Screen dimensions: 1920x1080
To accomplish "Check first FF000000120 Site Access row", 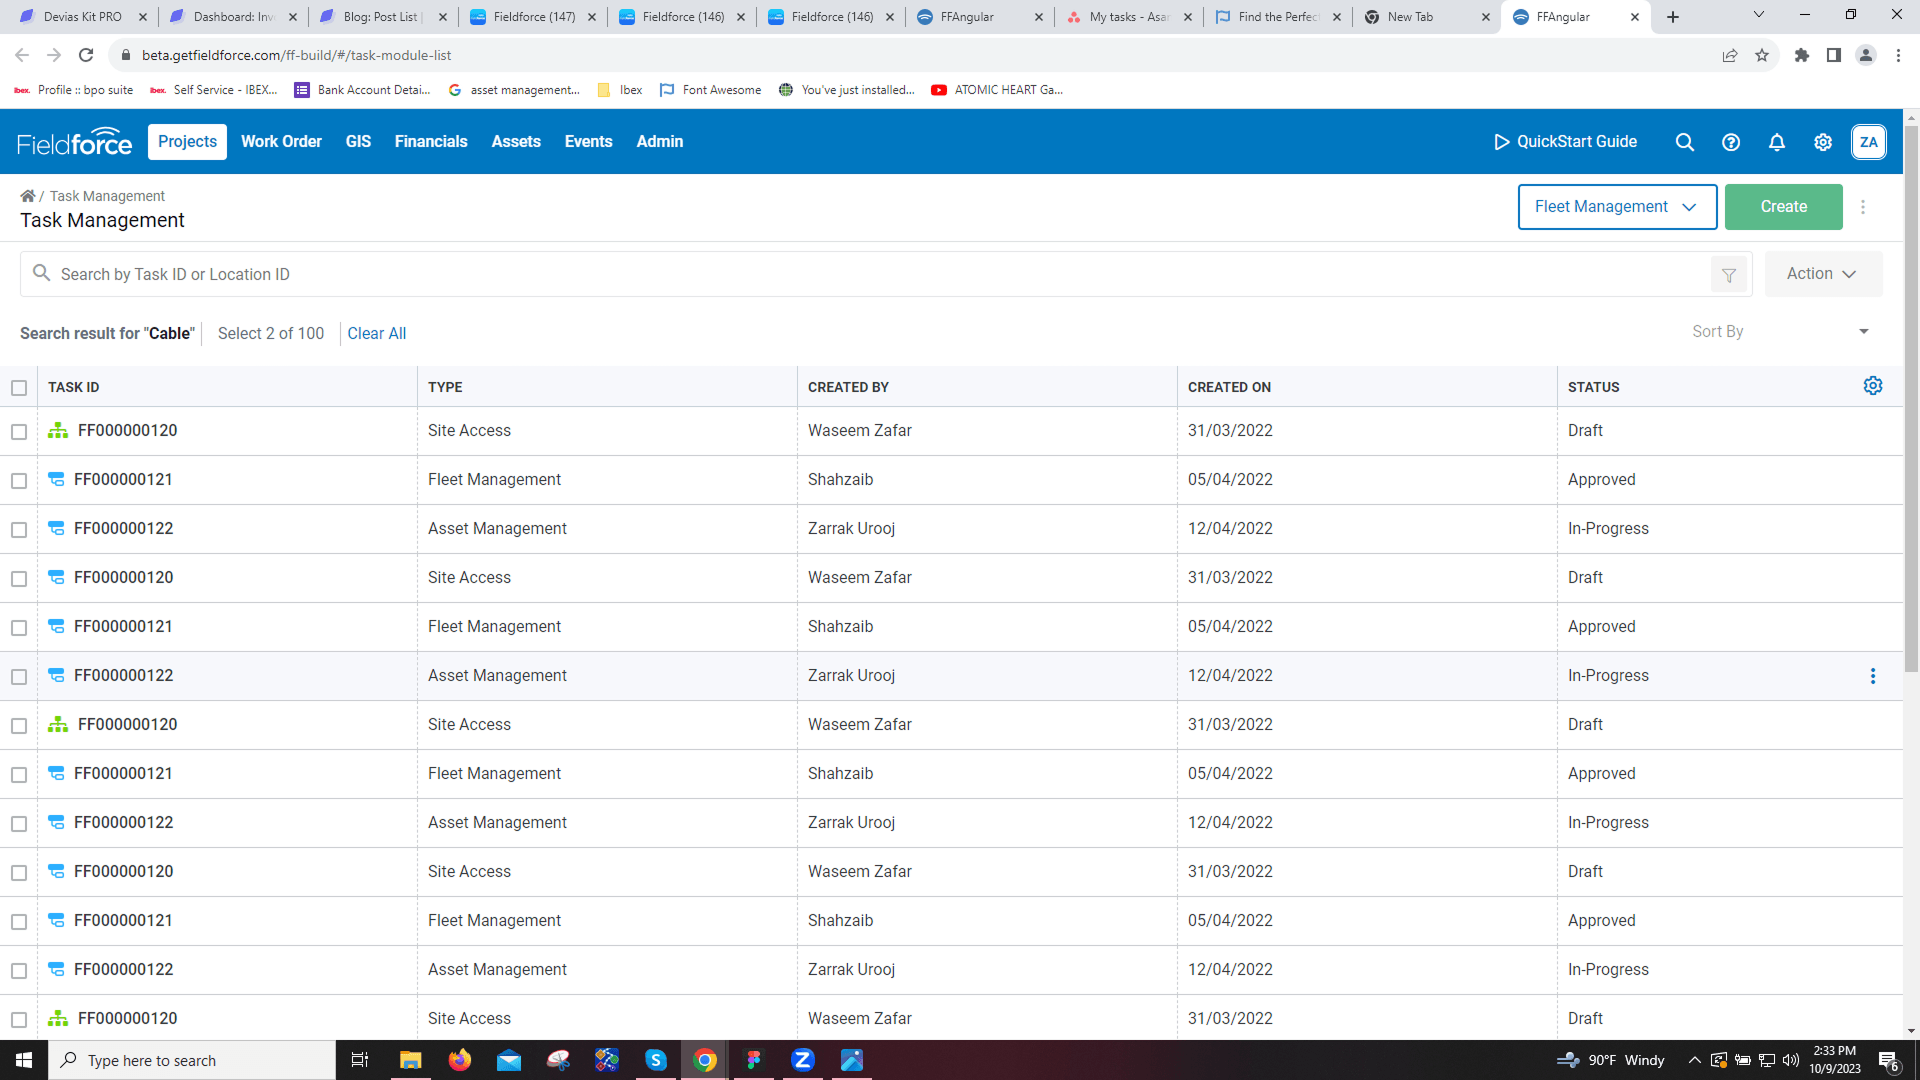I will 19,432.
